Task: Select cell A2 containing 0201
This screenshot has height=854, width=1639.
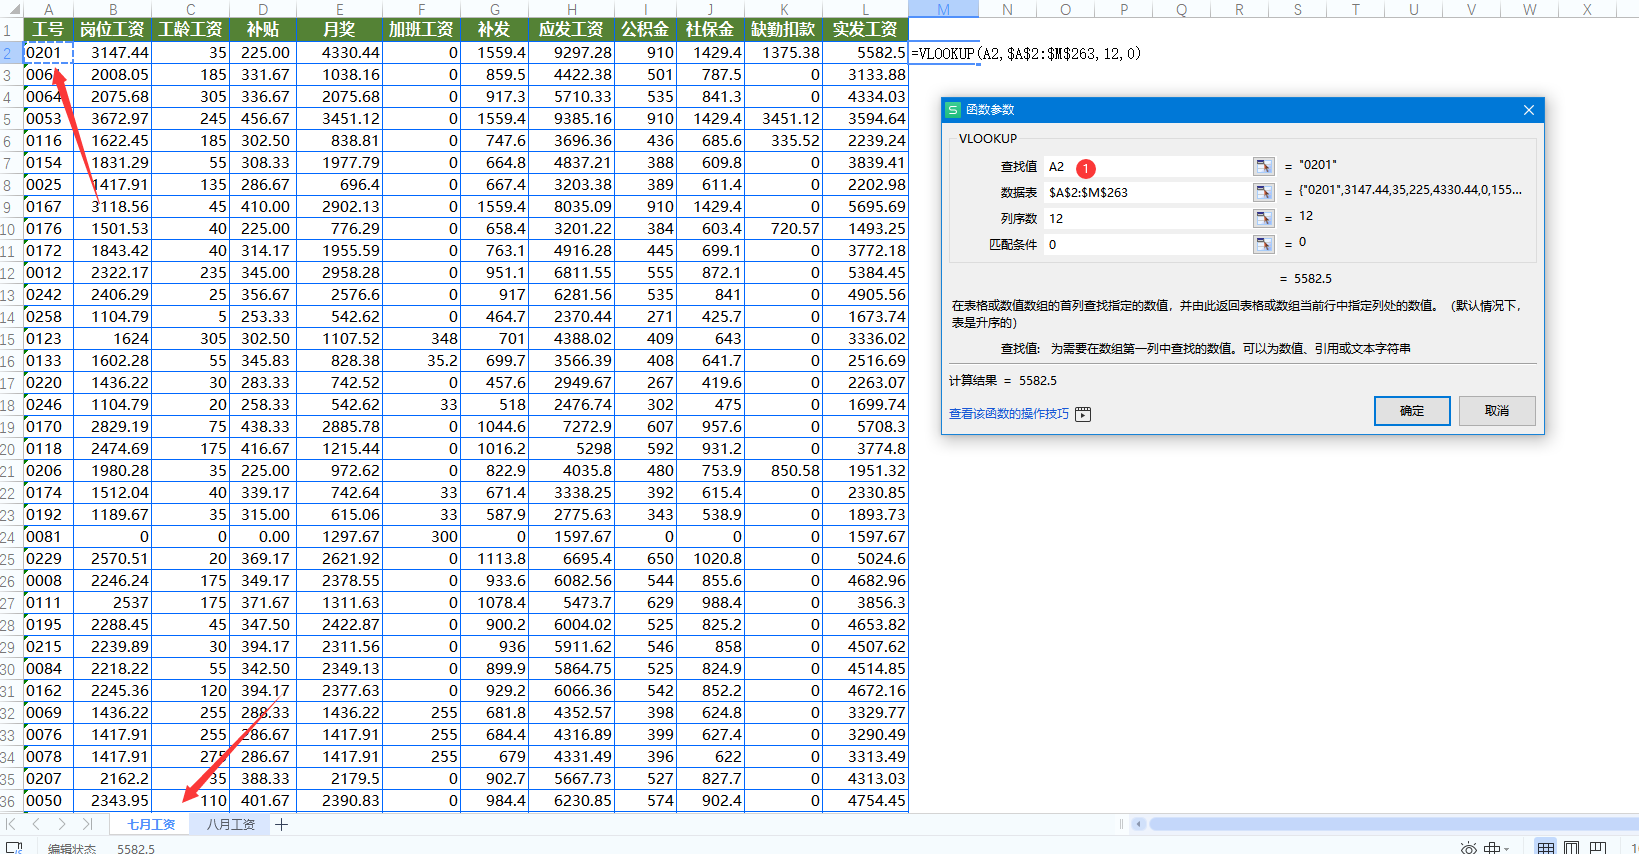Action: click(48, 53)
